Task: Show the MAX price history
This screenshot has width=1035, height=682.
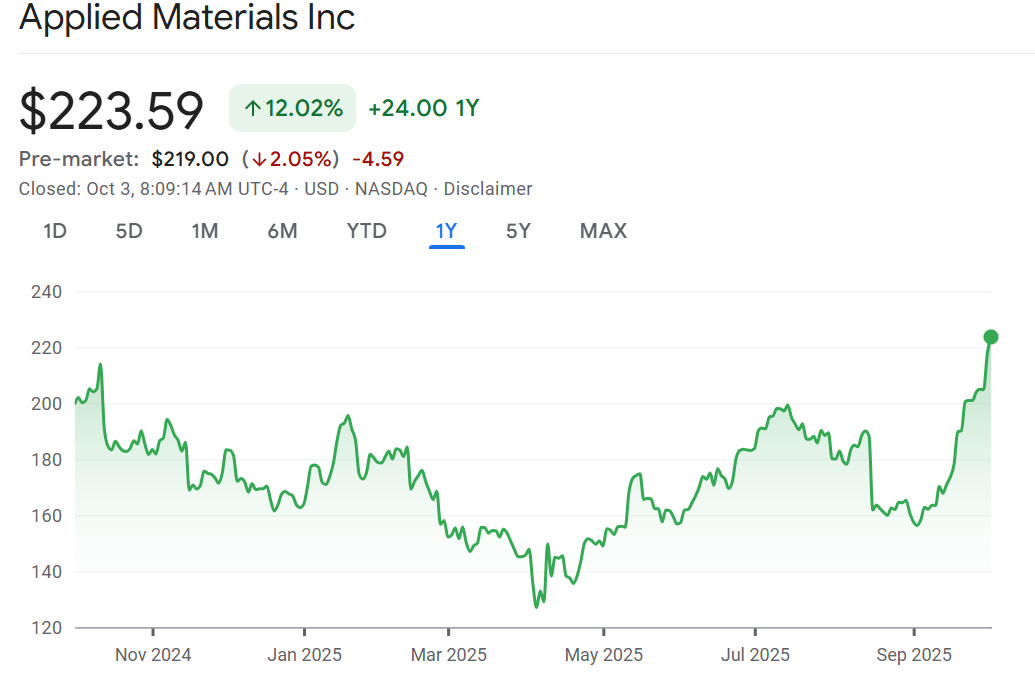Action: [603, 231]
